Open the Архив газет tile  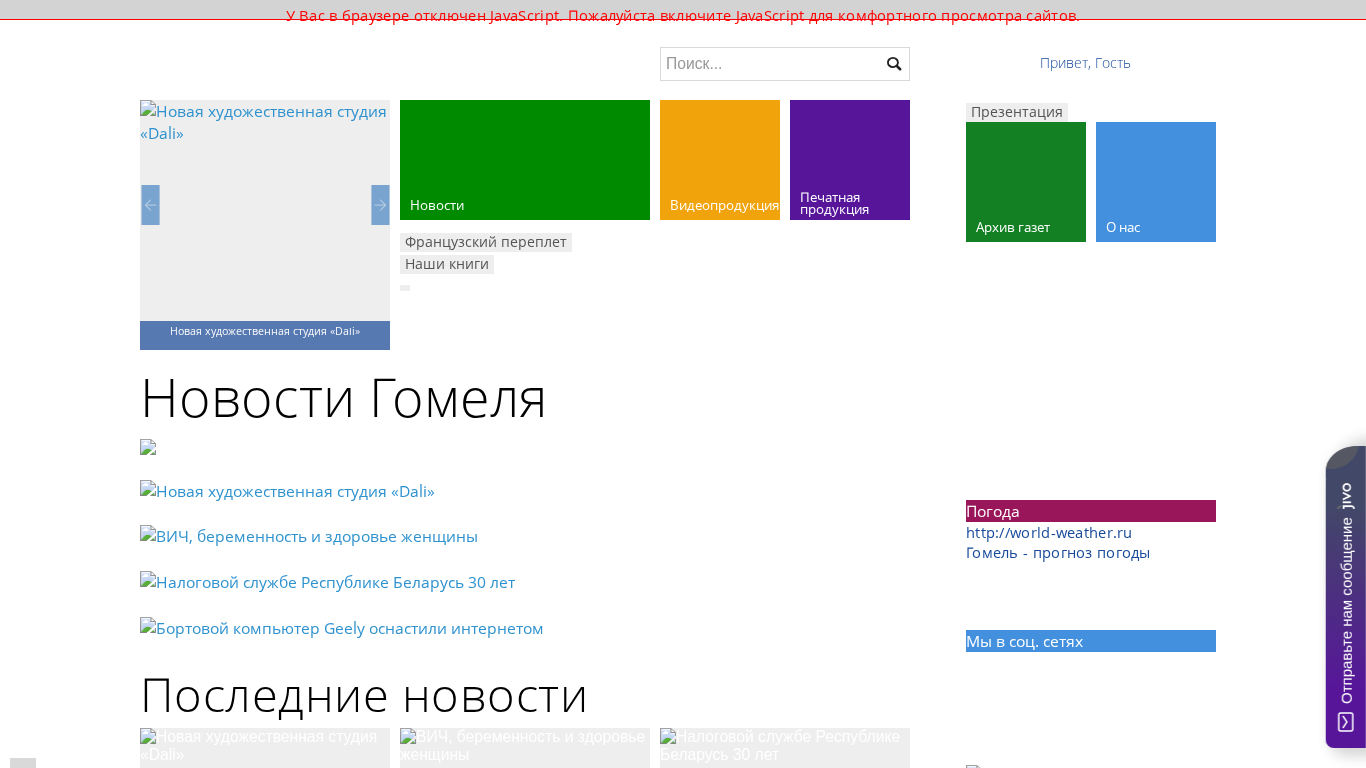tap(1026, 182)
